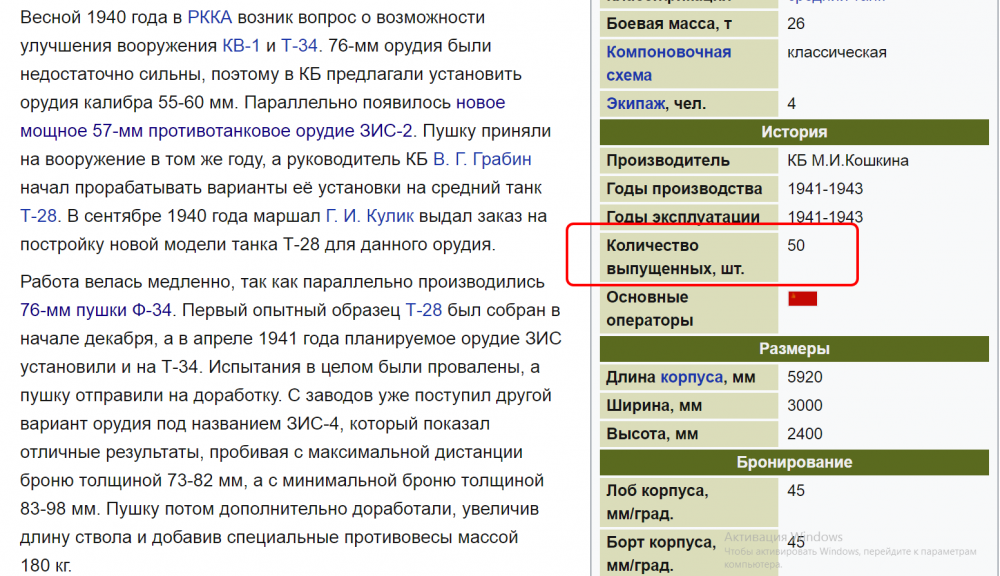Open the 76-мм пушки Ф-34 link

click(x=96, y=311)
